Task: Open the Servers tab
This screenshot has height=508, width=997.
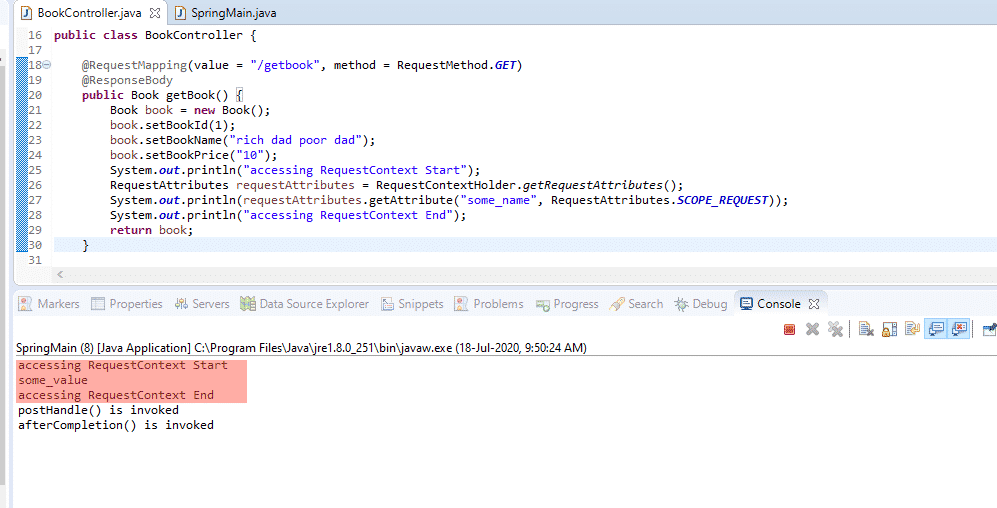Action: pyautogui.click(x=202, y=304)
